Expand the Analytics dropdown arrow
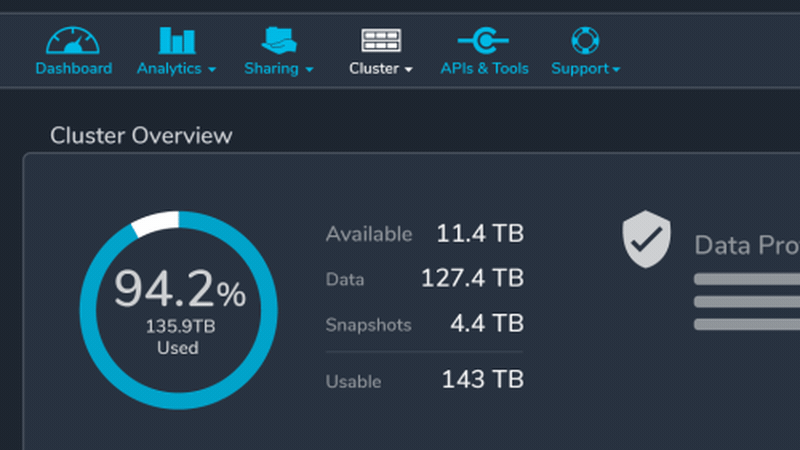 (212, 70)
